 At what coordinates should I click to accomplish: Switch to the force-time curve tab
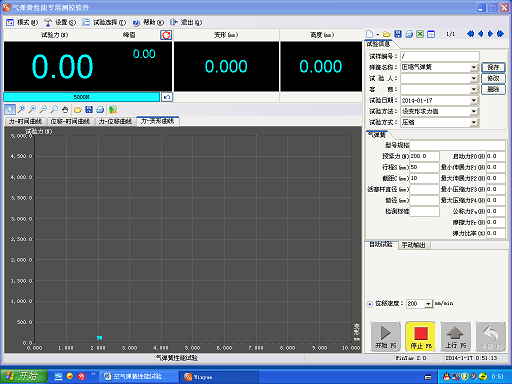25,121
